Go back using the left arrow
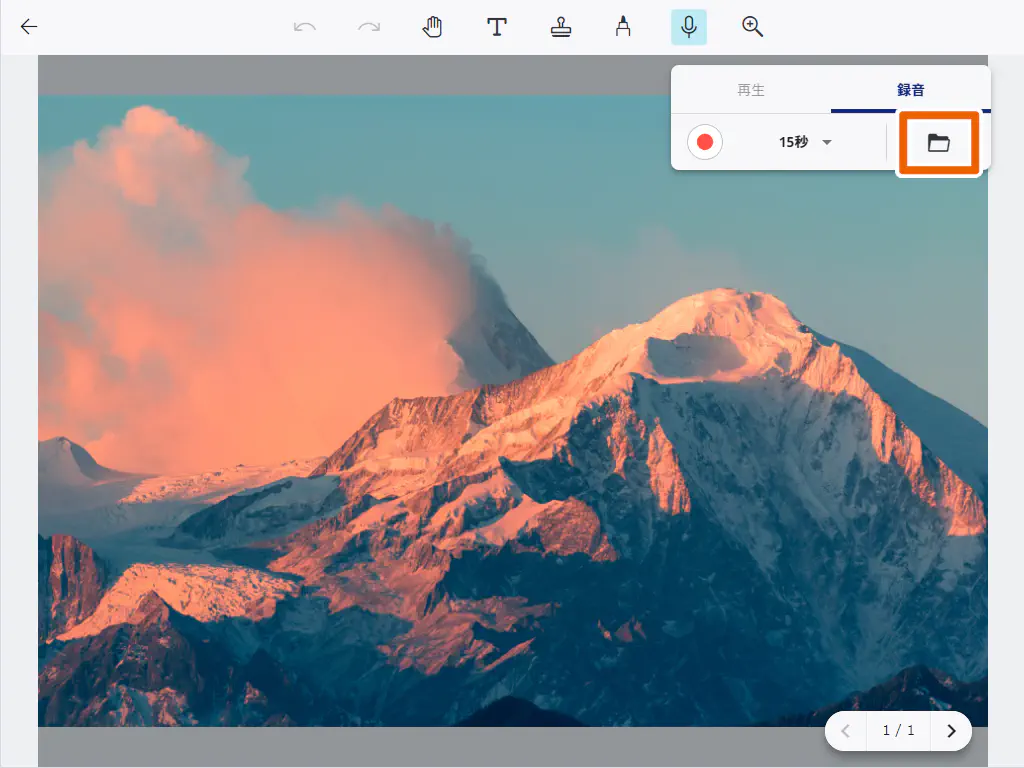The image size is (1024, 768). tap(29, 27)
